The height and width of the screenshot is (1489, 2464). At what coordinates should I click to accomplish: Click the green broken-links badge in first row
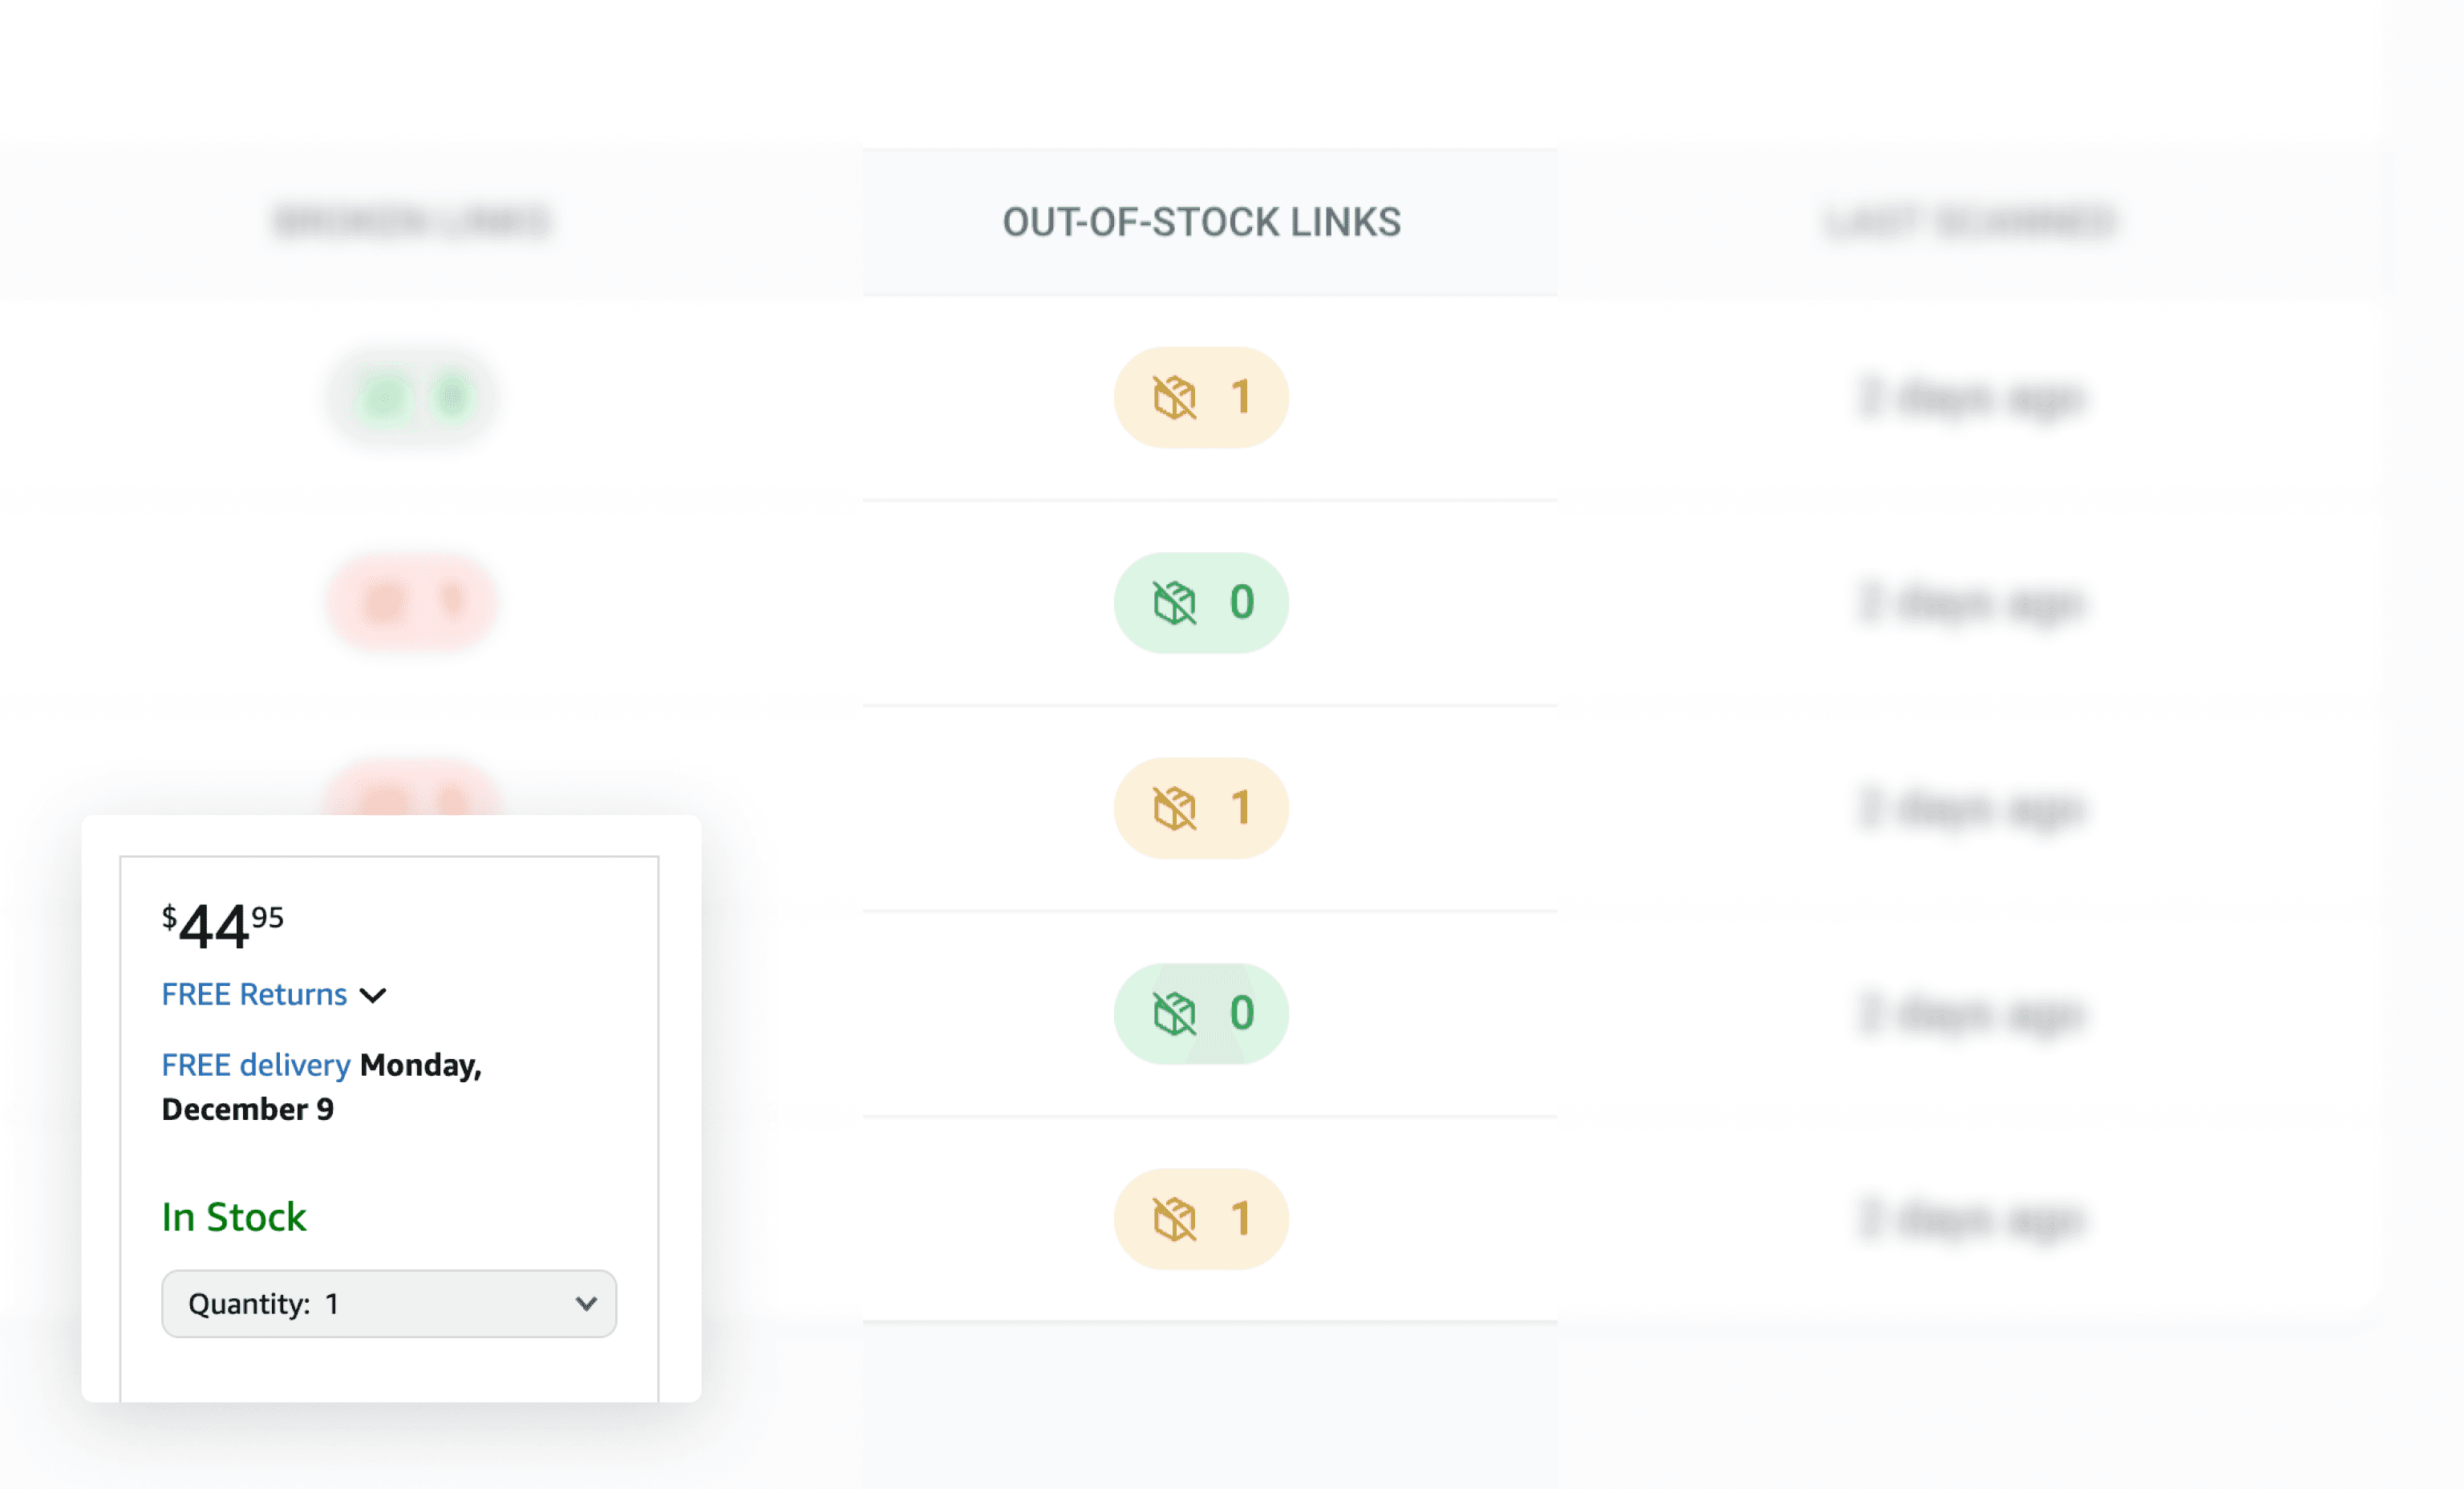click(x=412, y=398)
